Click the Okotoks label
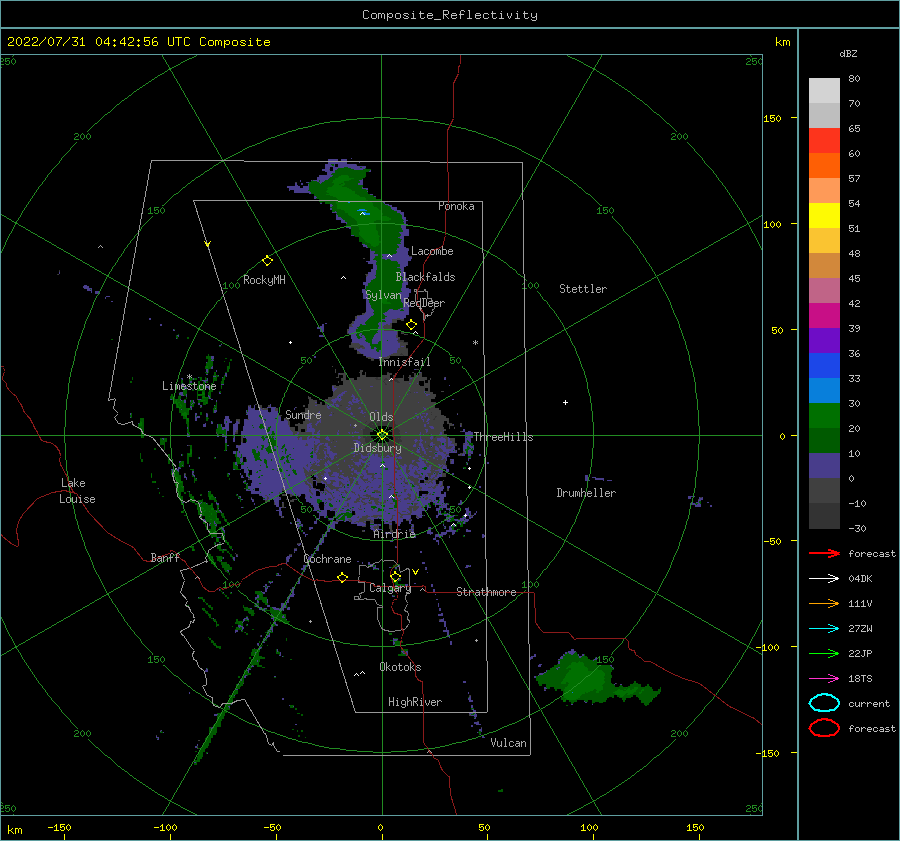 [x=400, y=667]
